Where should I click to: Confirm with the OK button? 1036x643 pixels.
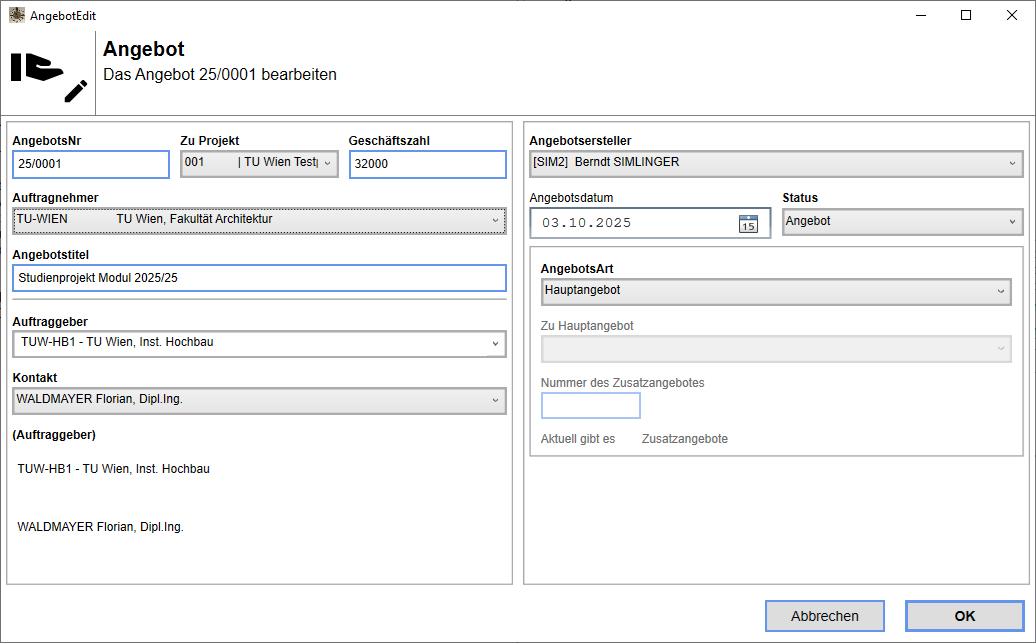[x=964, y=616]
